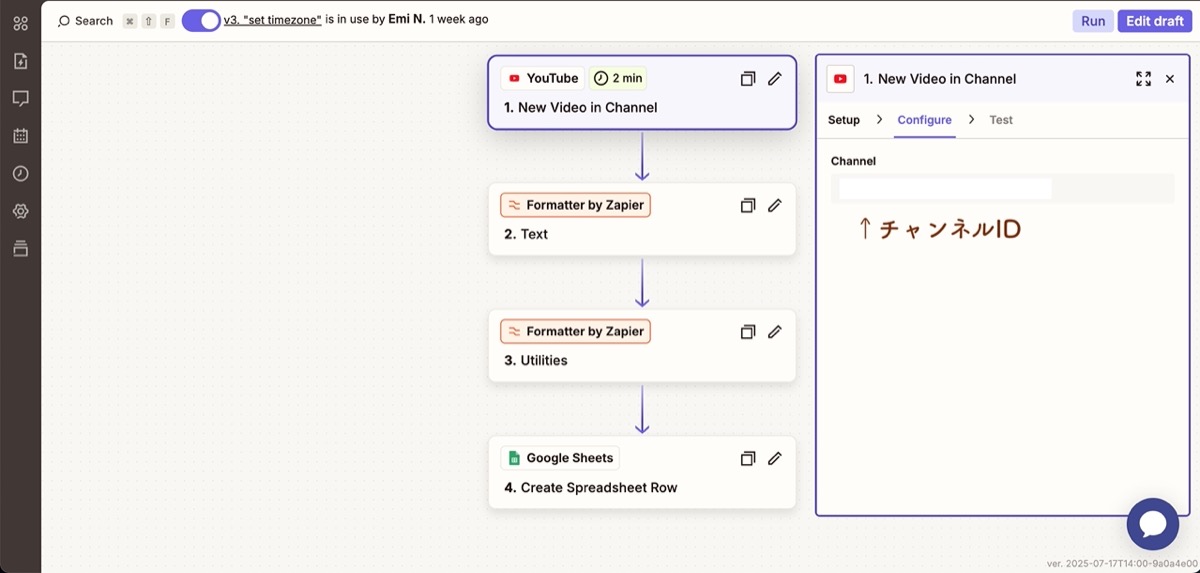Toggle the Zap on/off switch
Image resolution: width=1200 pixels, height=573 pixels.
pyautogui.click(x=201, y=20)
